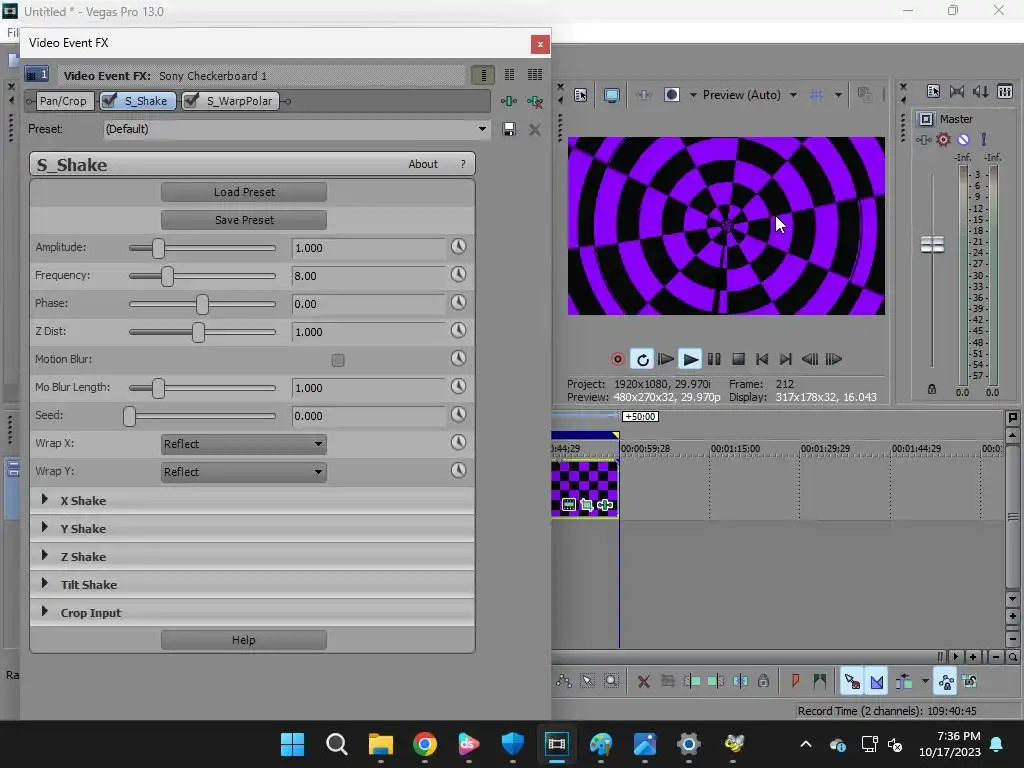Image resolution: width=1024 pixels, height=768 pixels.
Task: Open Master bus audio FX gear icon
Action: [x=943, y=140]
